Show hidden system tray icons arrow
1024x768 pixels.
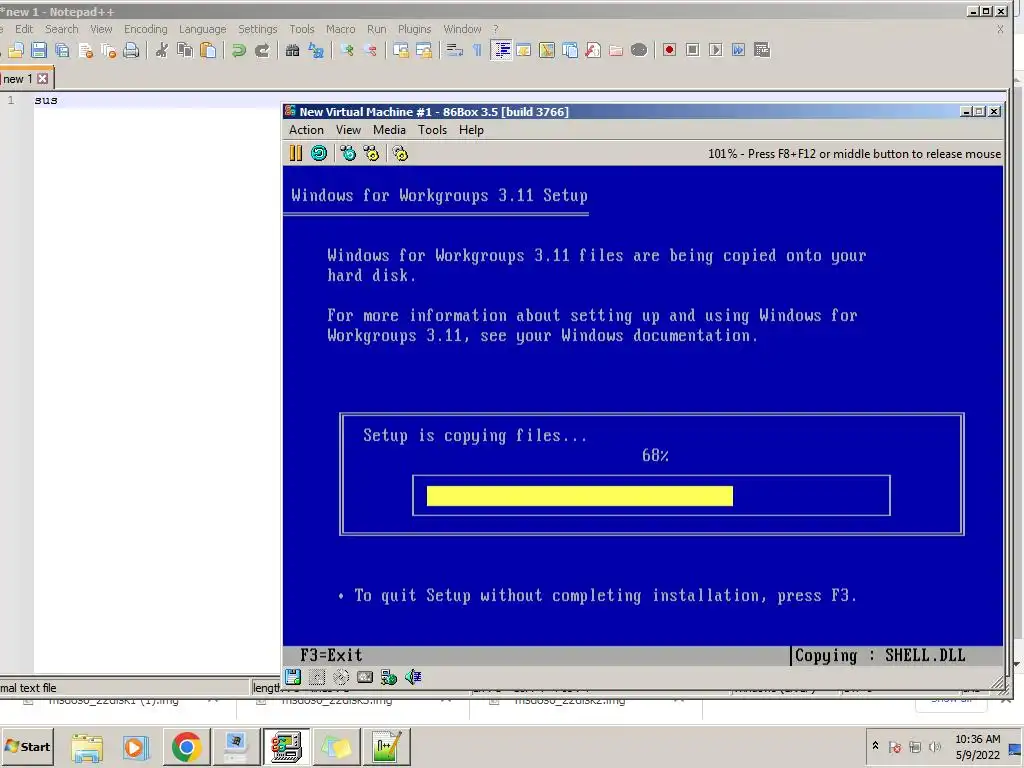[875, 746]
